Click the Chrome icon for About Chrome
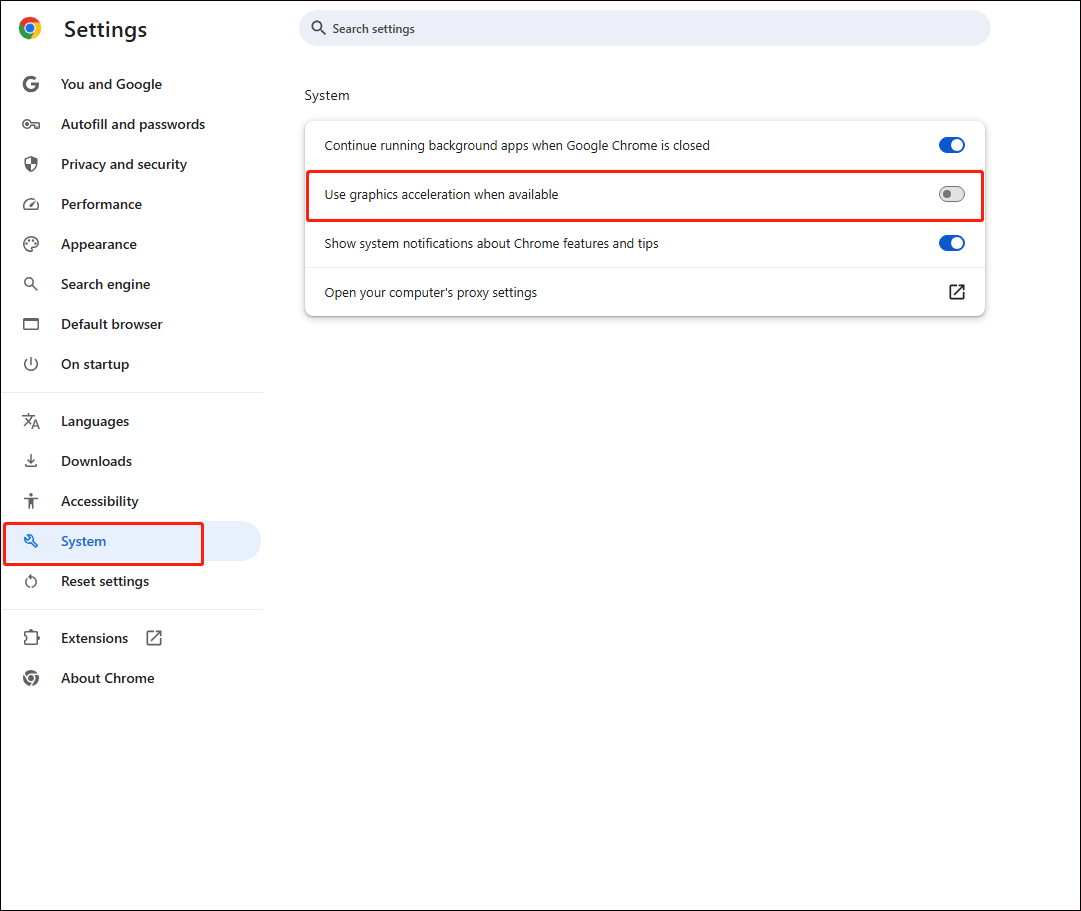The image size is (1081, 911). pos(31,678)
